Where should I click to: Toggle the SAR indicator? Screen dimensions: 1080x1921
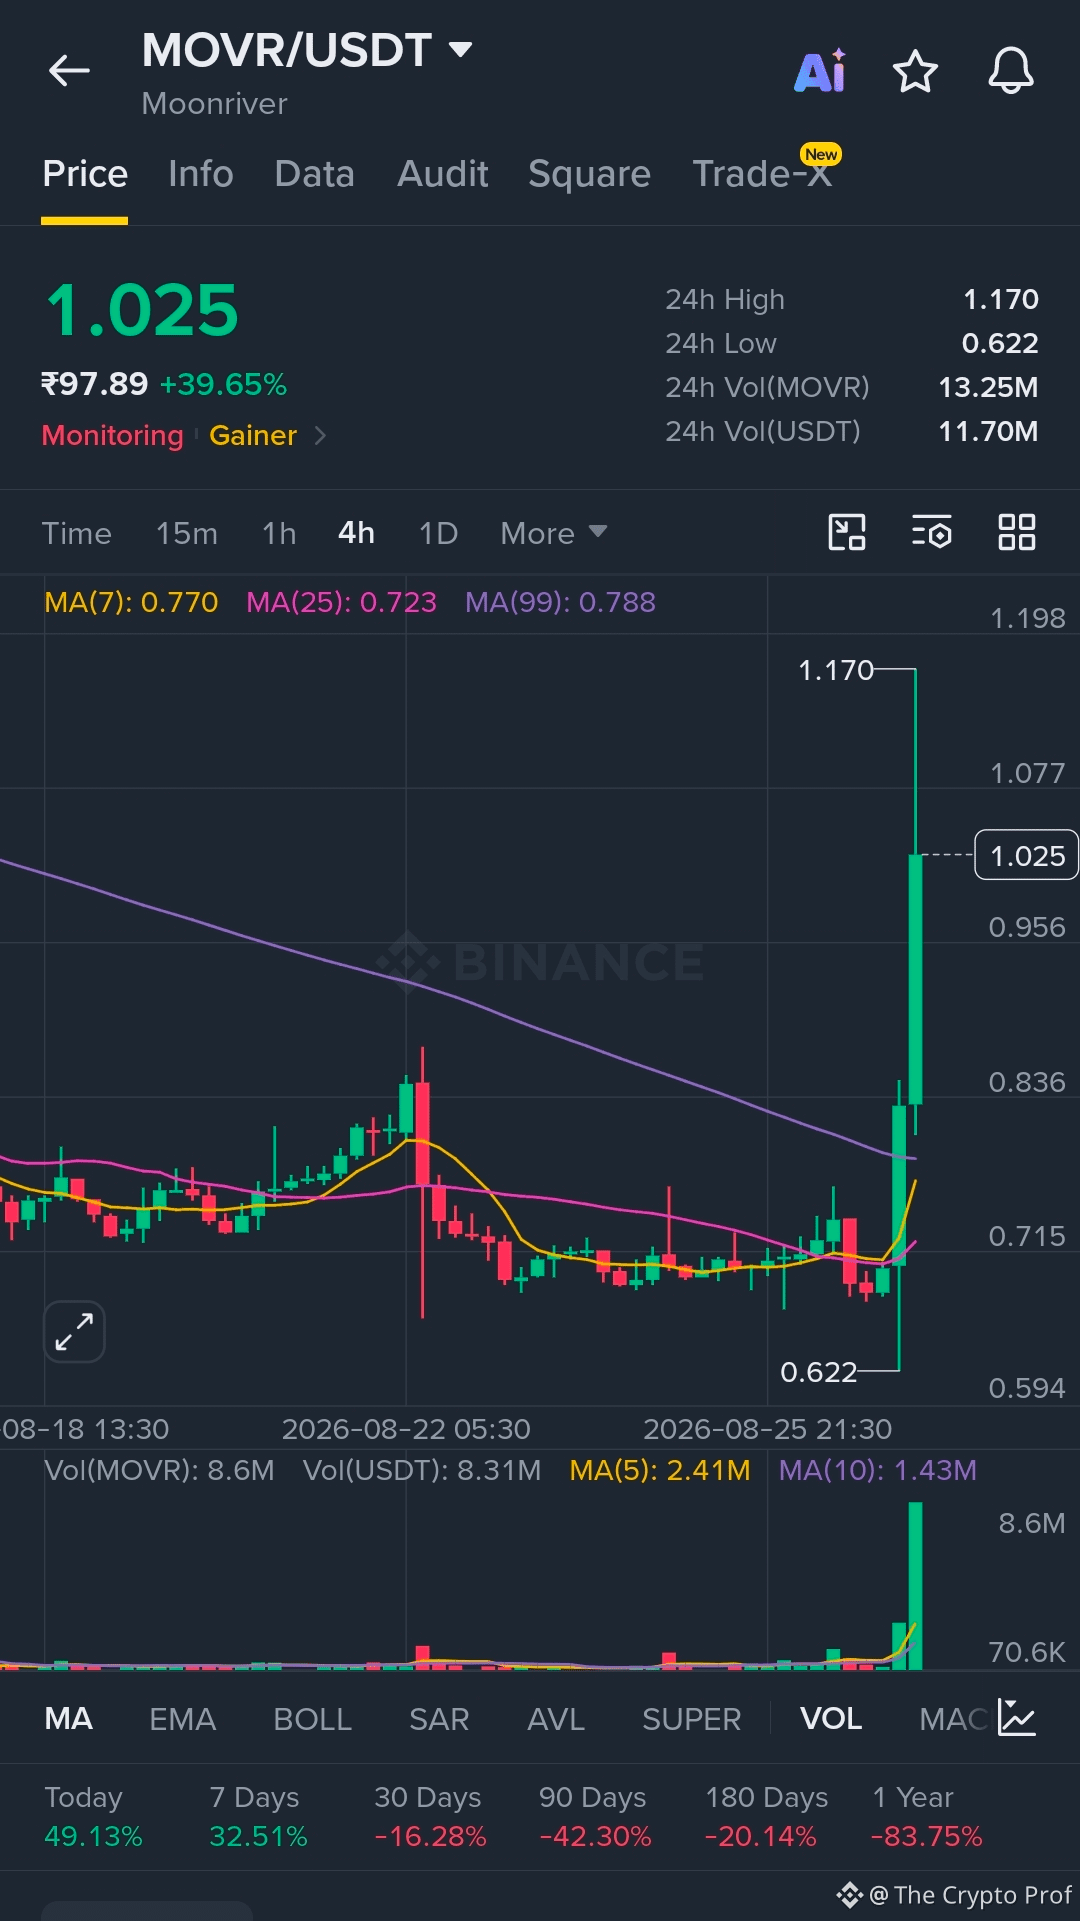point(439,1719)
